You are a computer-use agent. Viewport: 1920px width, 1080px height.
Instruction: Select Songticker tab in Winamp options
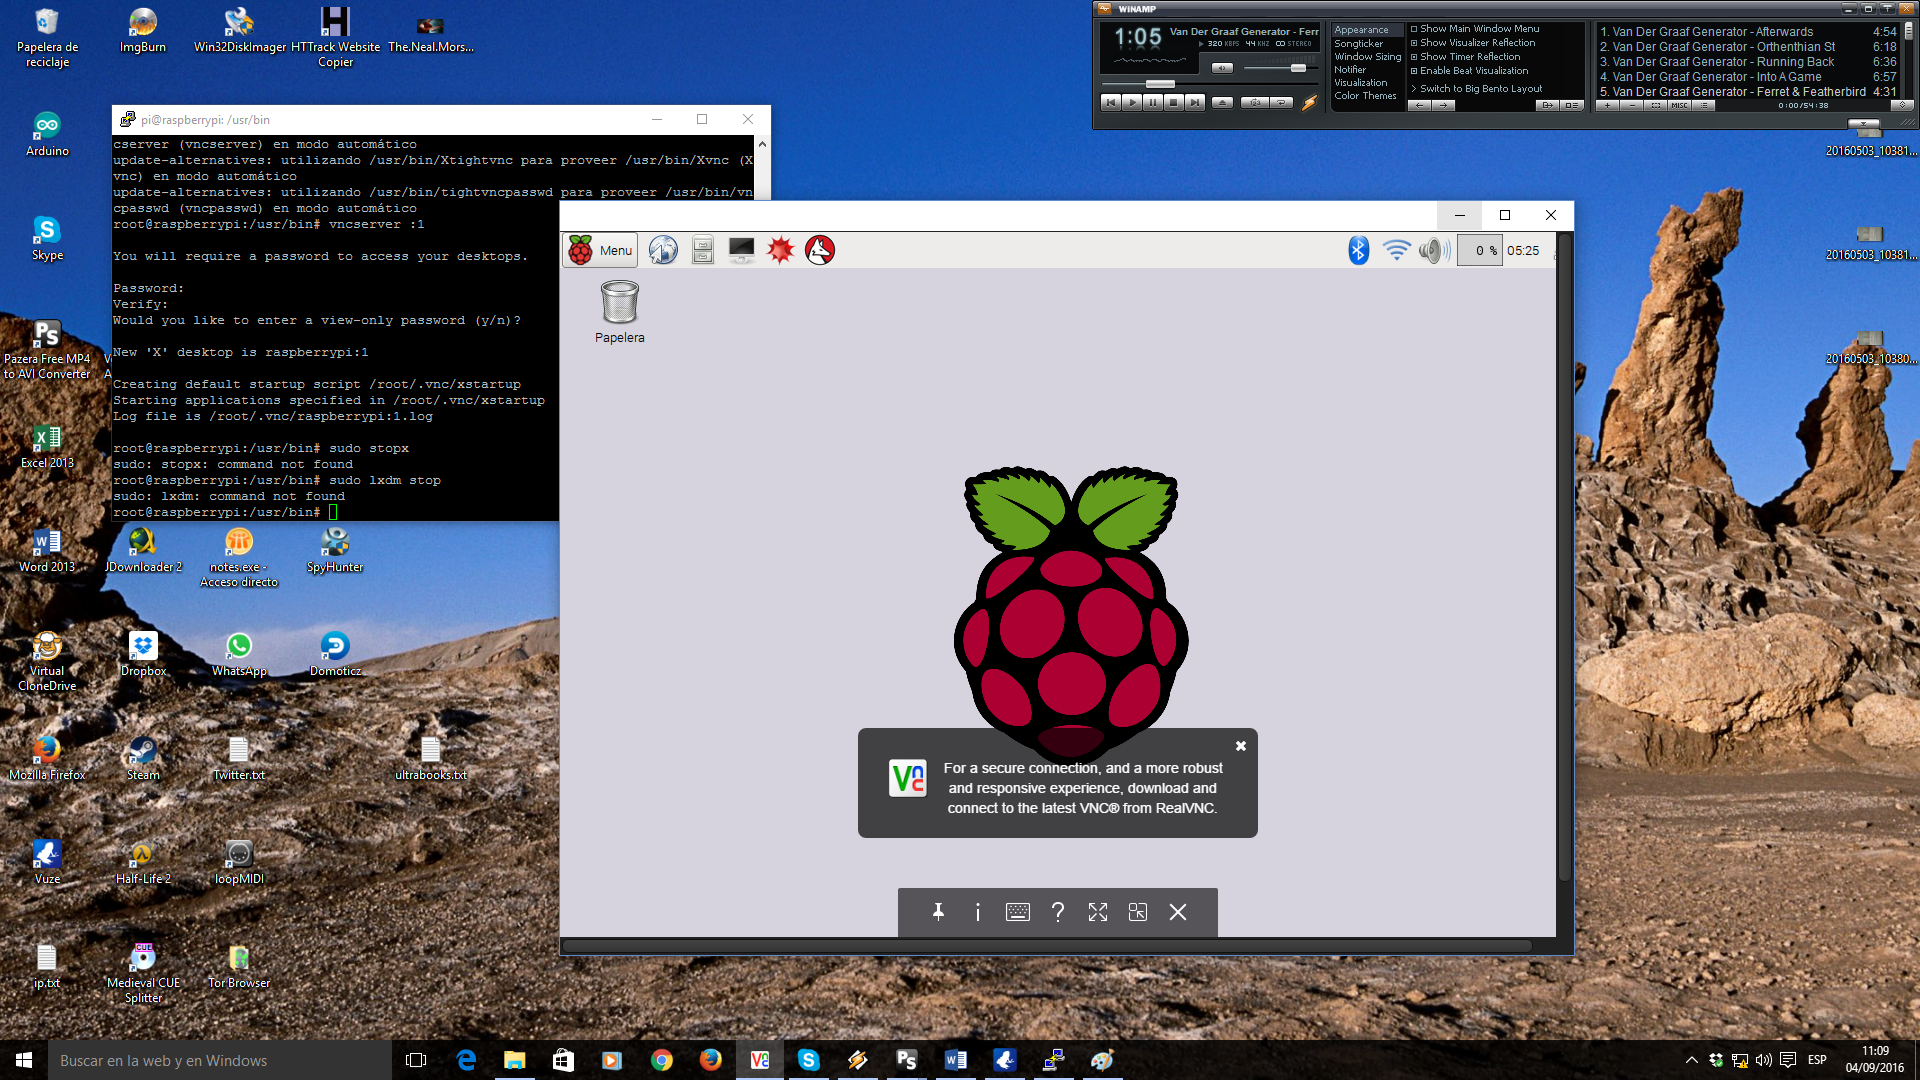click(1358, 44)
